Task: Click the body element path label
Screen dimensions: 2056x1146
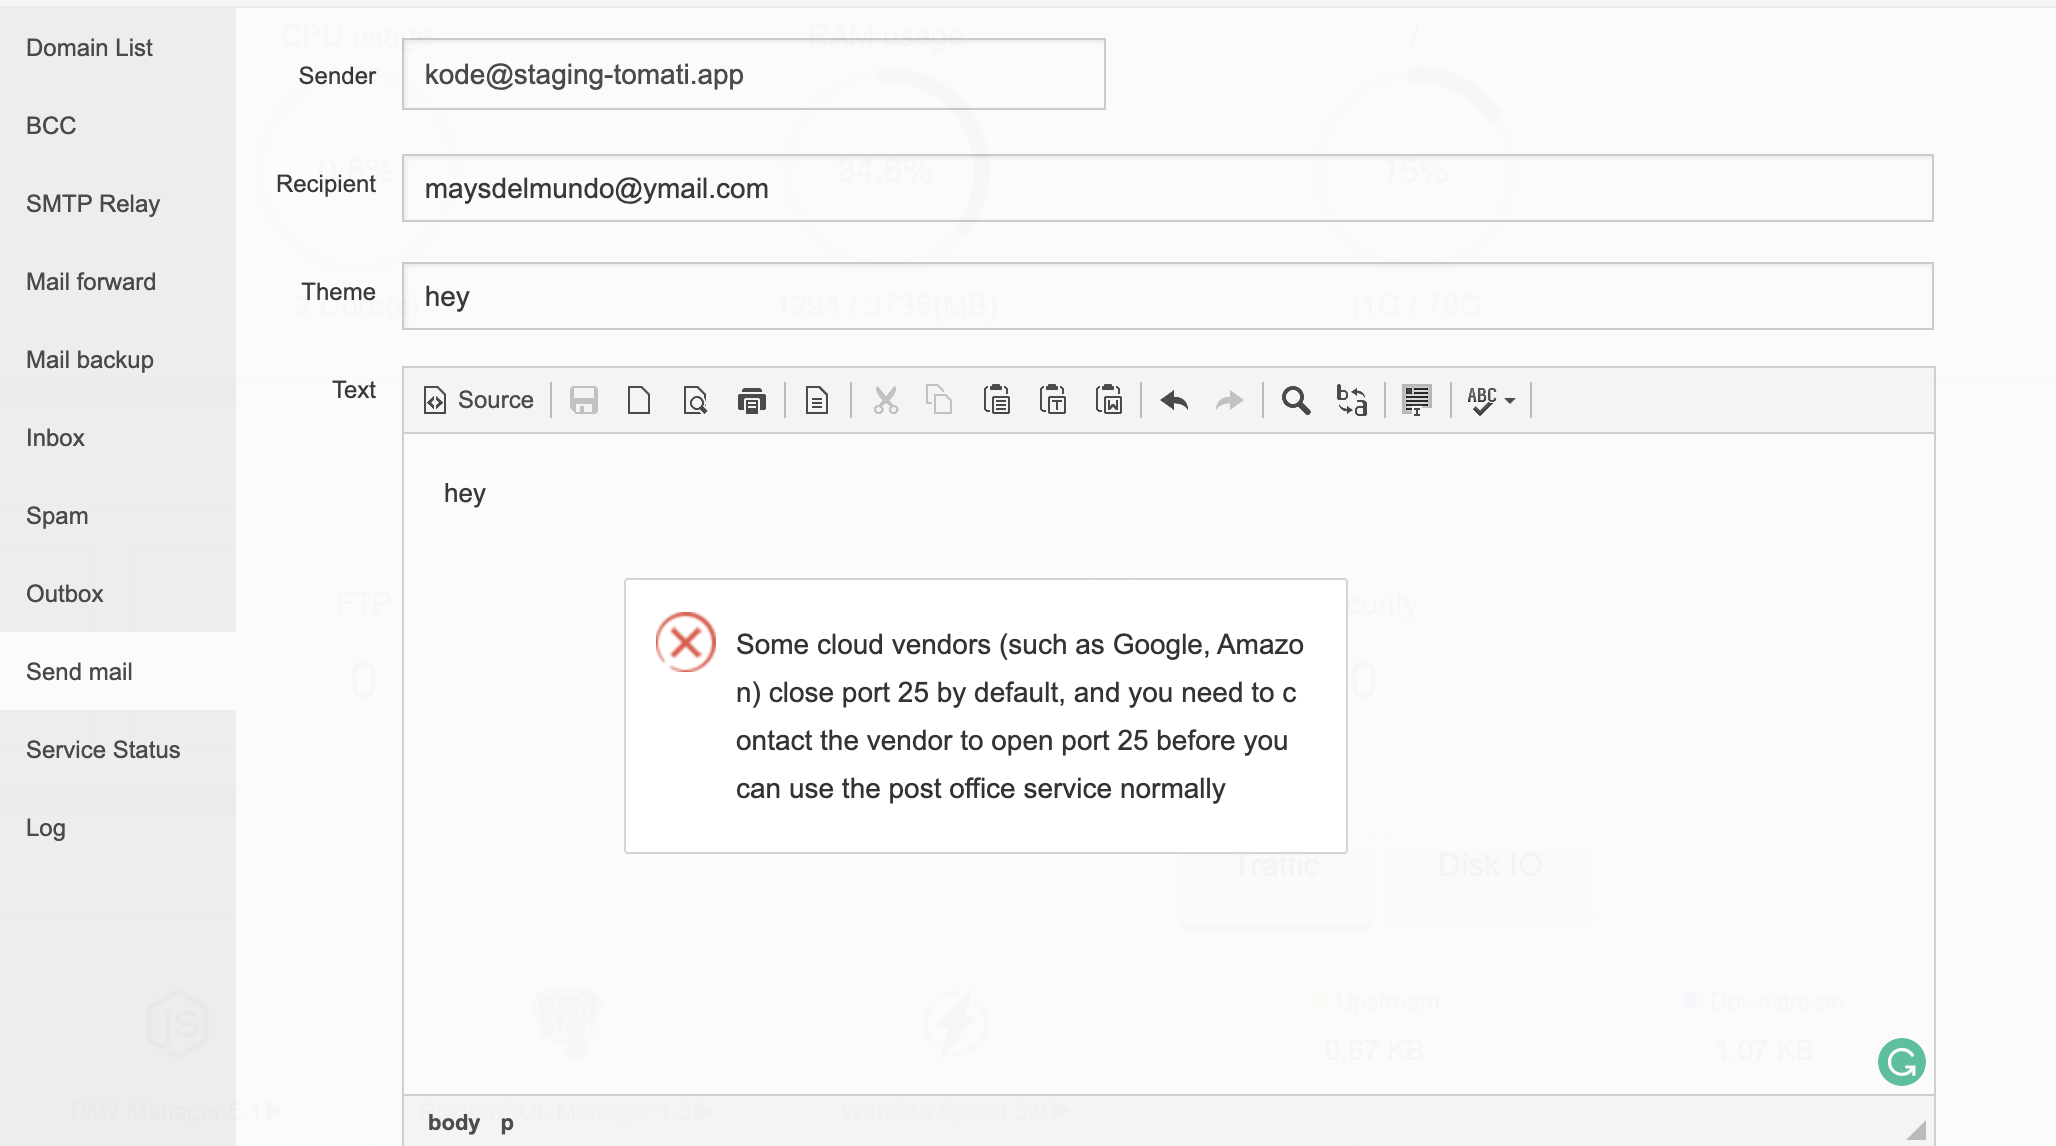Action: [x=454, y=1122]
